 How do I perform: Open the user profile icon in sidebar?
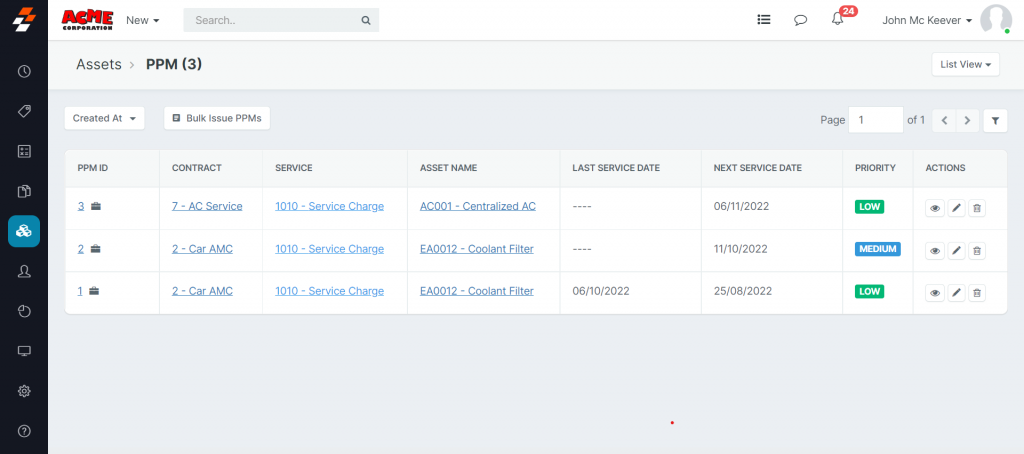coord(24,272)
